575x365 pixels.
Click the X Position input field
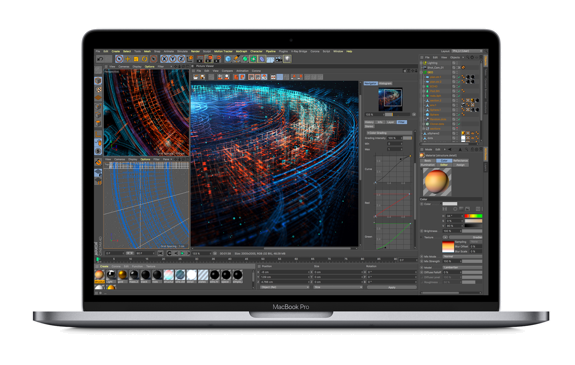(x=285, y=272)
